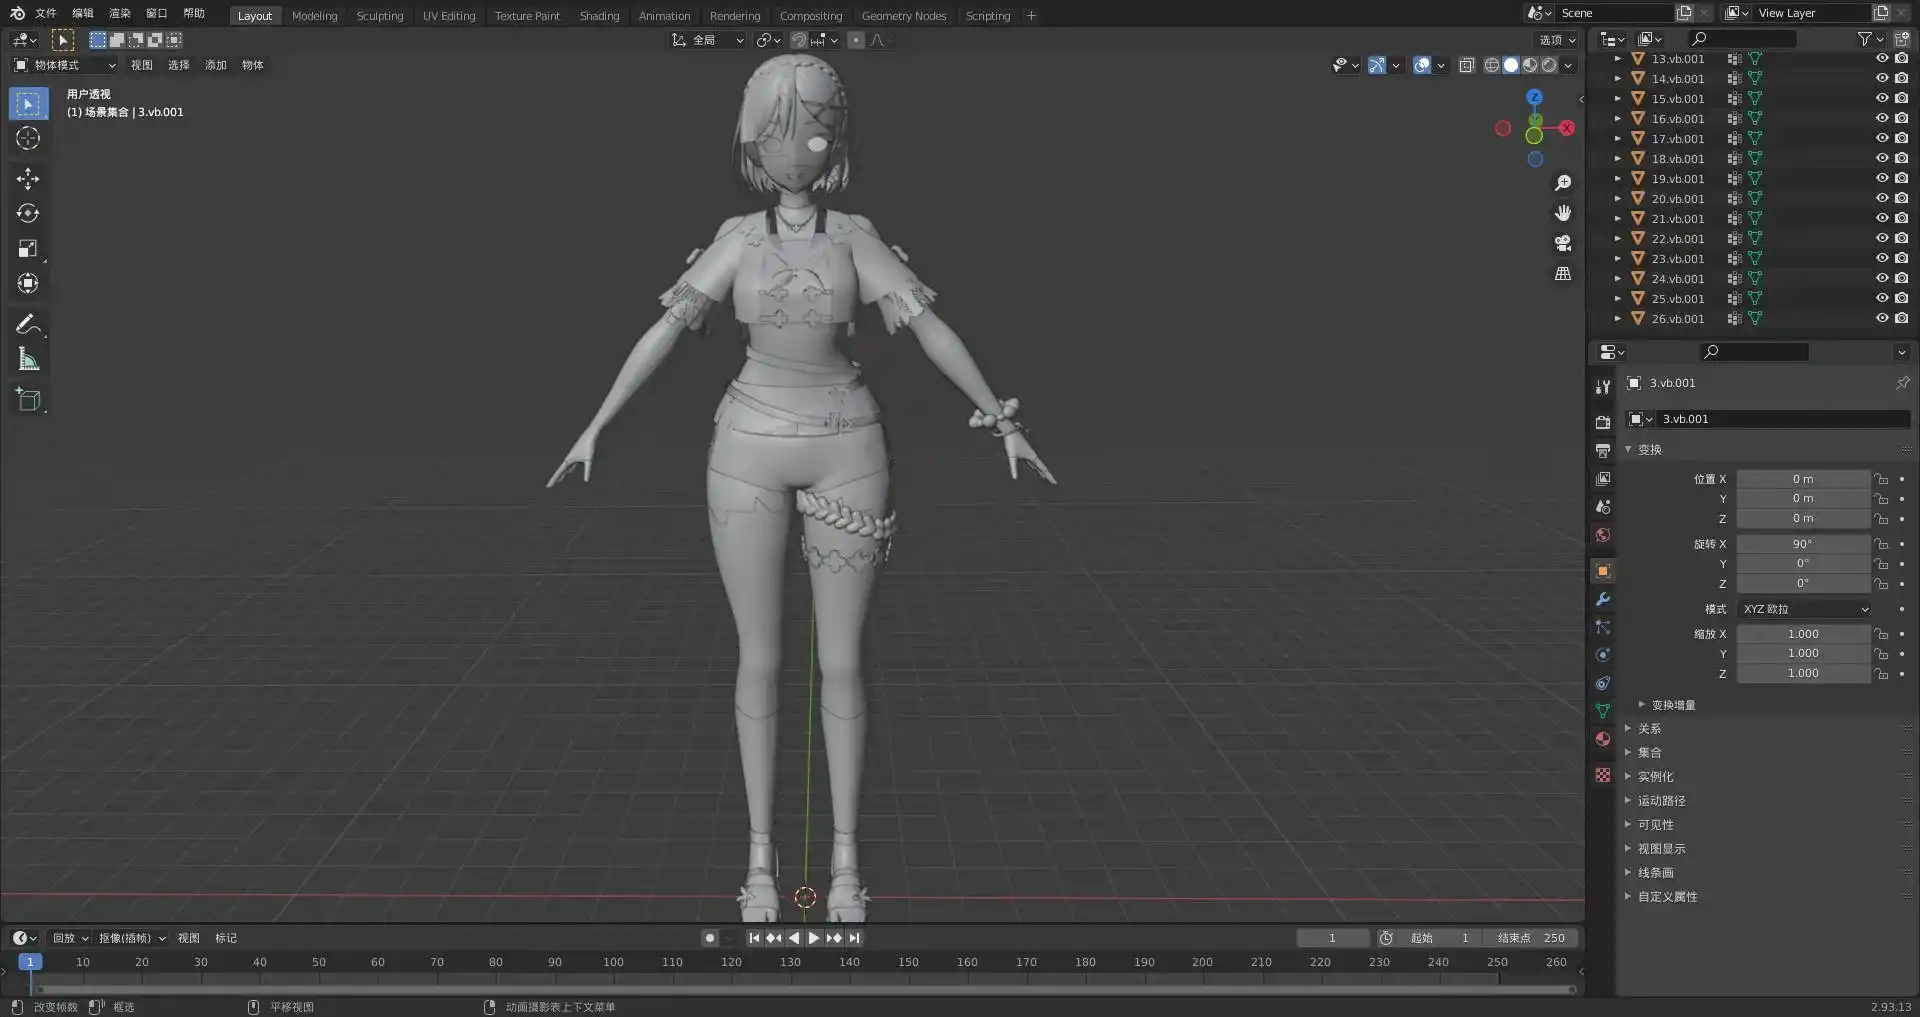Click the 选项 options button
1920x1017 pixels.
click(x=1557, y=40)
